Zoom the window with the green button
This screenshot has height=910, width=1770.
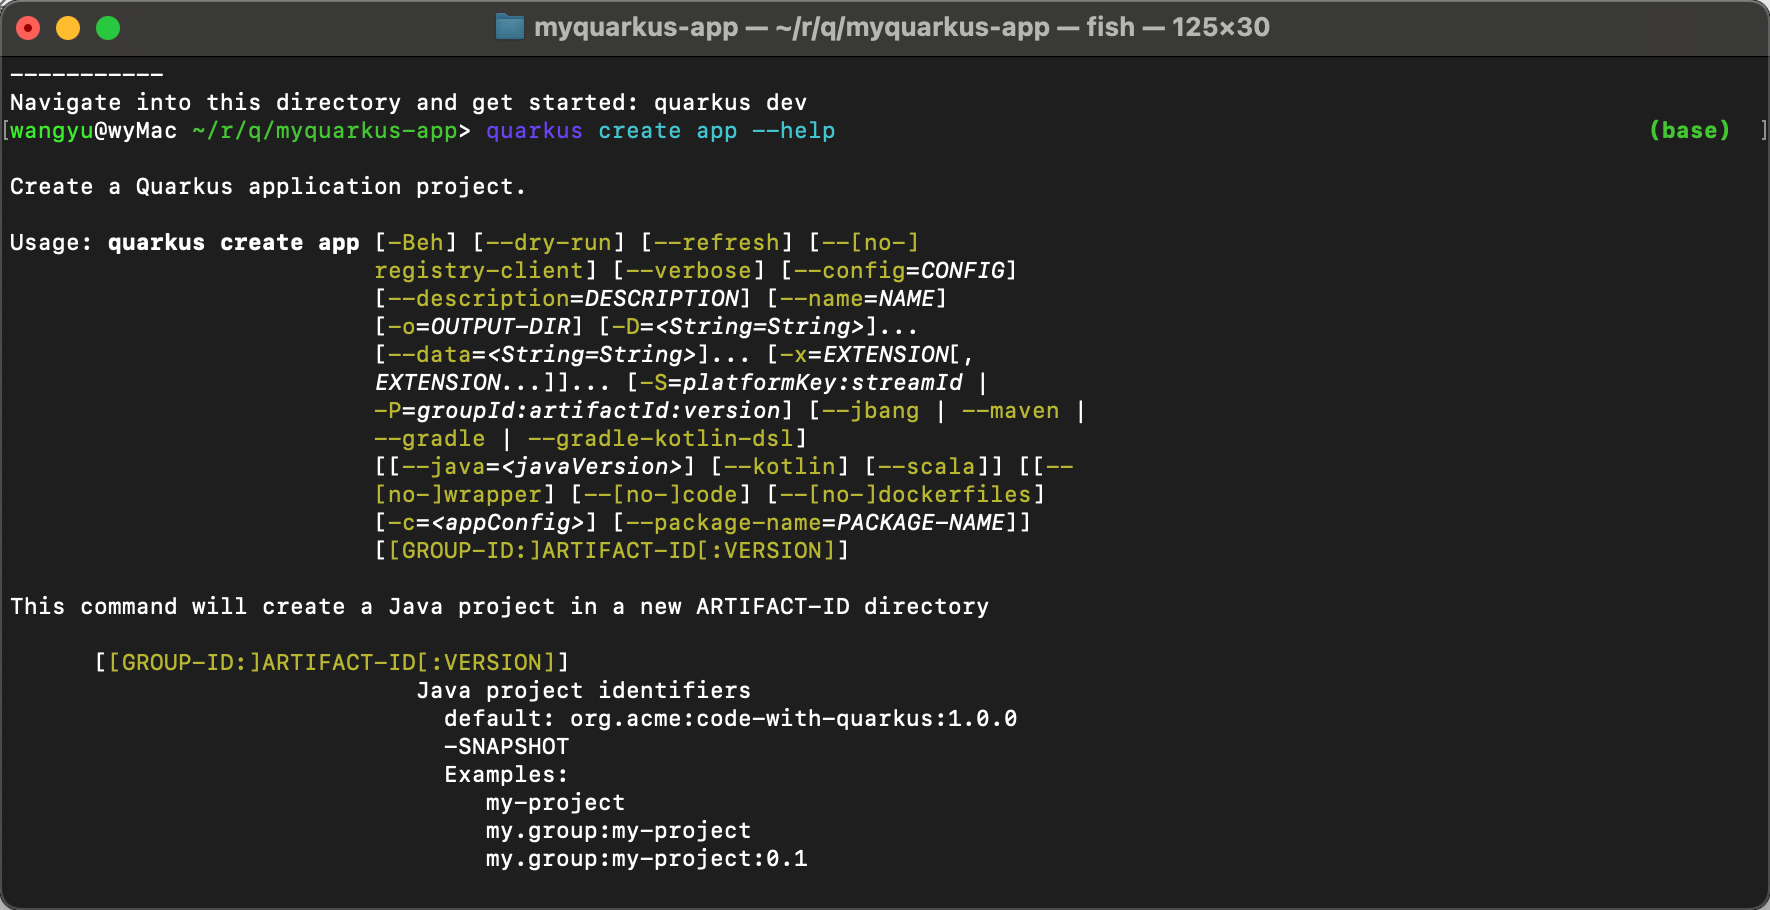(x=108, y=28)
